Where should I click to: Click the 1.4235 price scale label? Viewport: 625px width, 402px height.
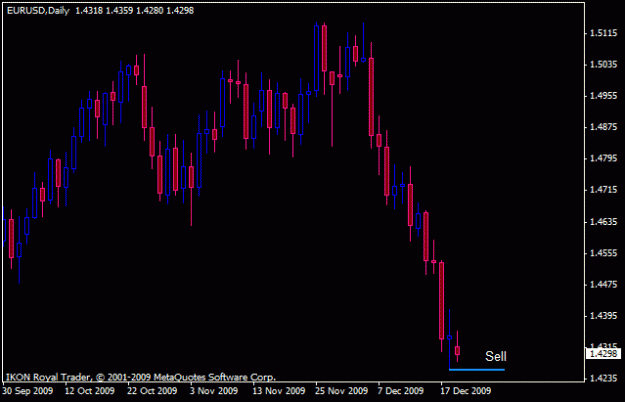point(603,378)
